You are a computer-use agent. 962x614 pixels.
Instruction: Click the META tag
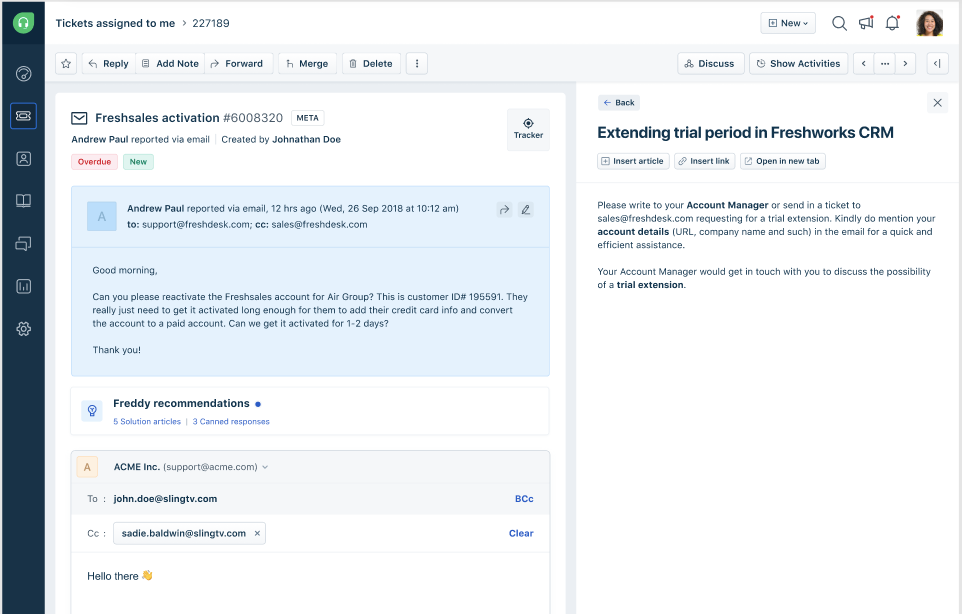tap(307, 118)
